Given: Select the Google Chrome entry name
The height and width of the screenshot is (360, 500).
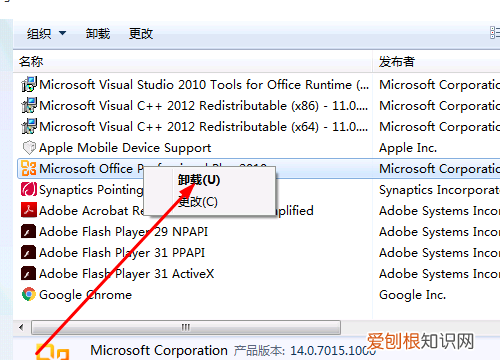Looking at the screenshot, I should 85,295.
